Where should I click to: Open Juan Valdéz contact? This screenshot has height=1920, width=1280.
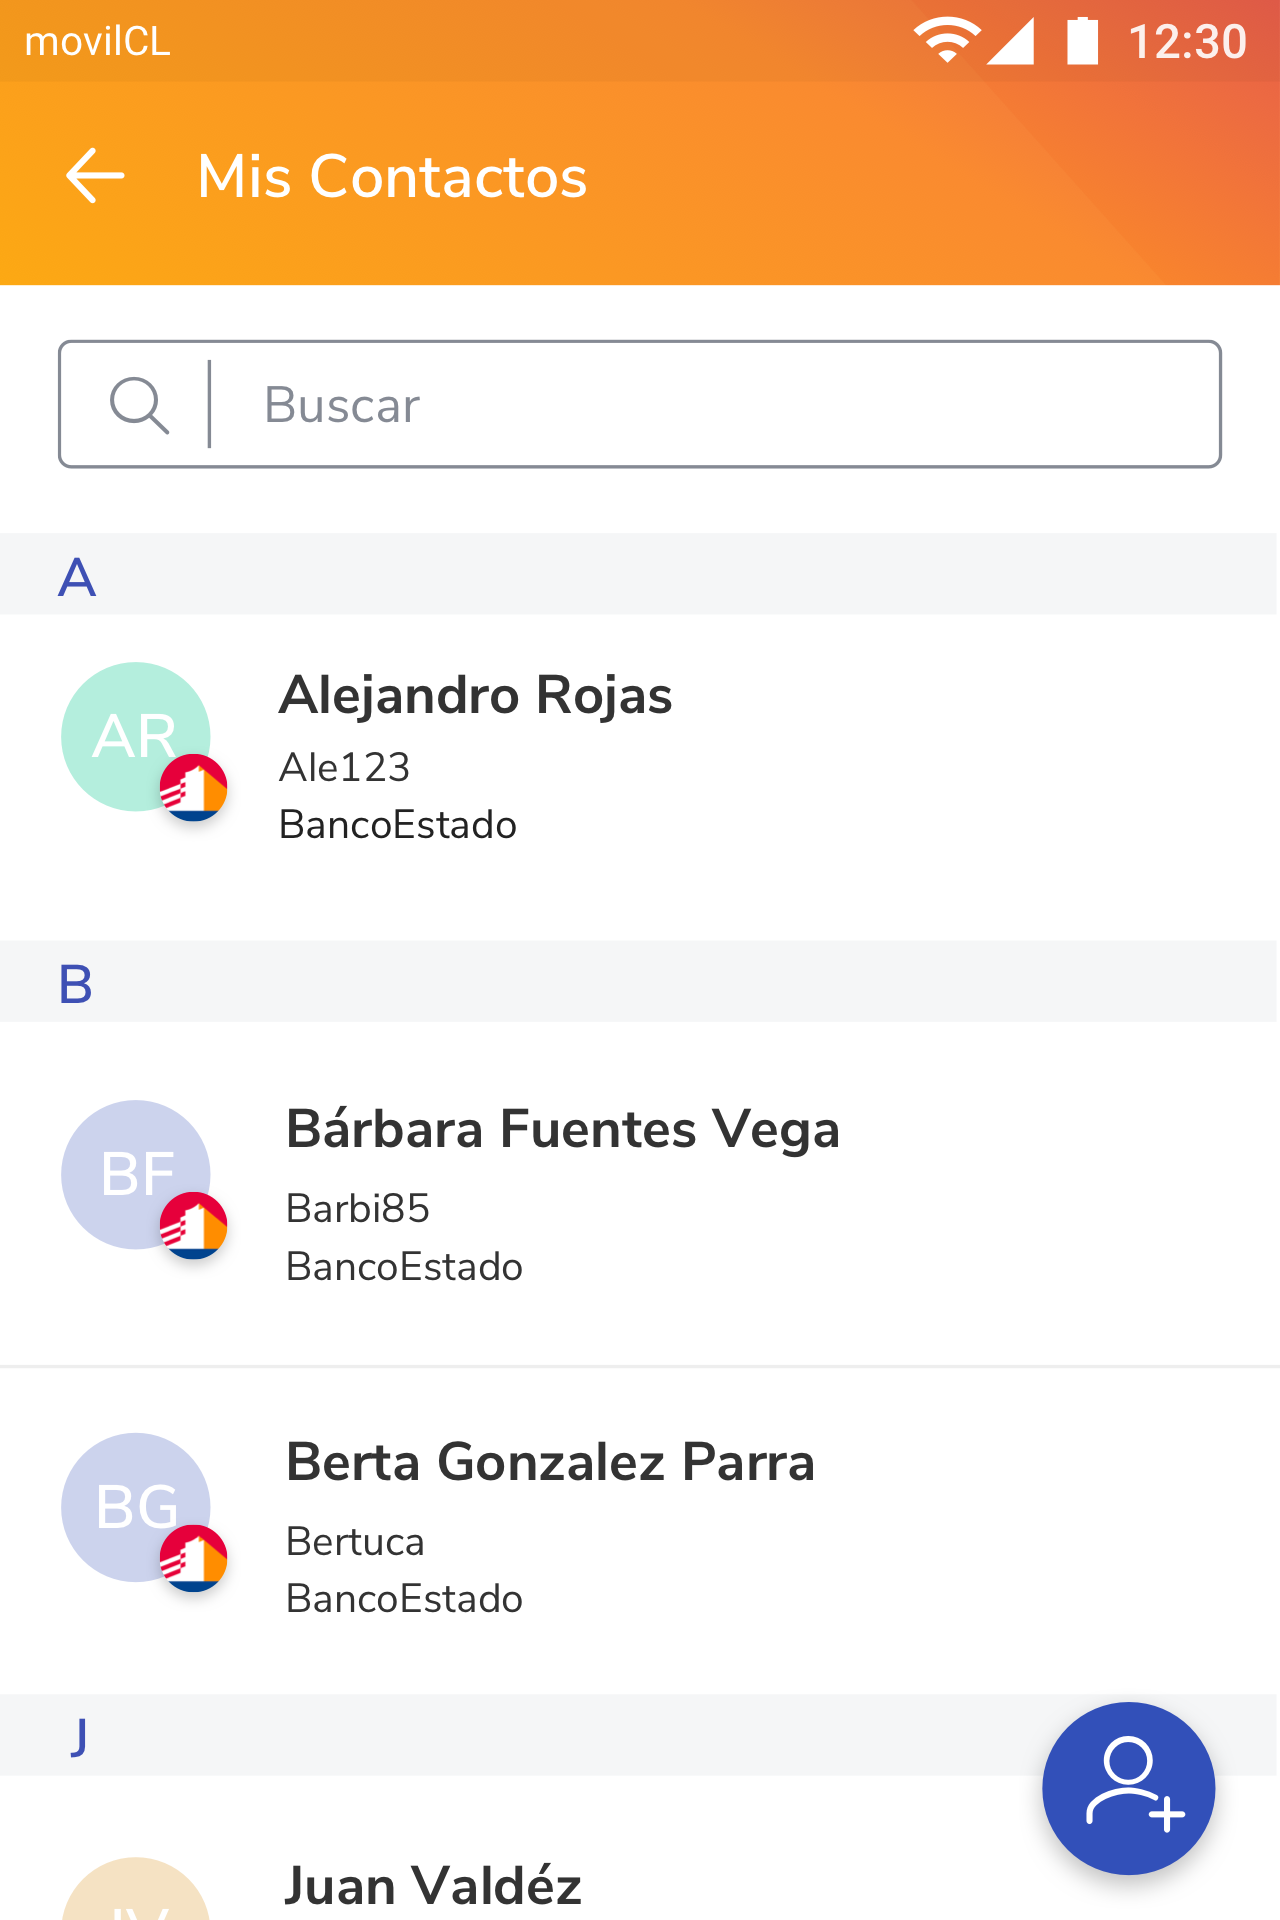click(433, 1886)
